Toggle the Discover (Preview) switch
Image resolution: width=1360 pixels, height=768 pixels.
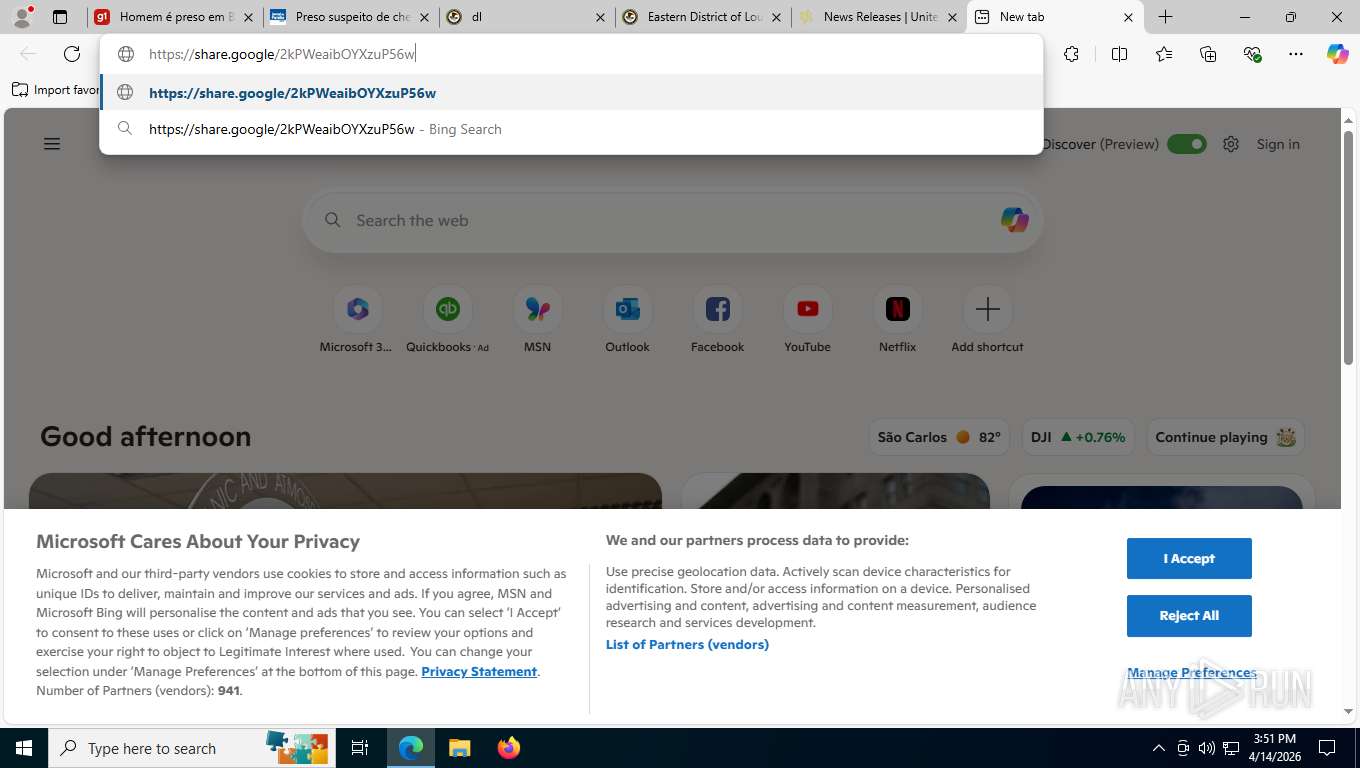1186,144
